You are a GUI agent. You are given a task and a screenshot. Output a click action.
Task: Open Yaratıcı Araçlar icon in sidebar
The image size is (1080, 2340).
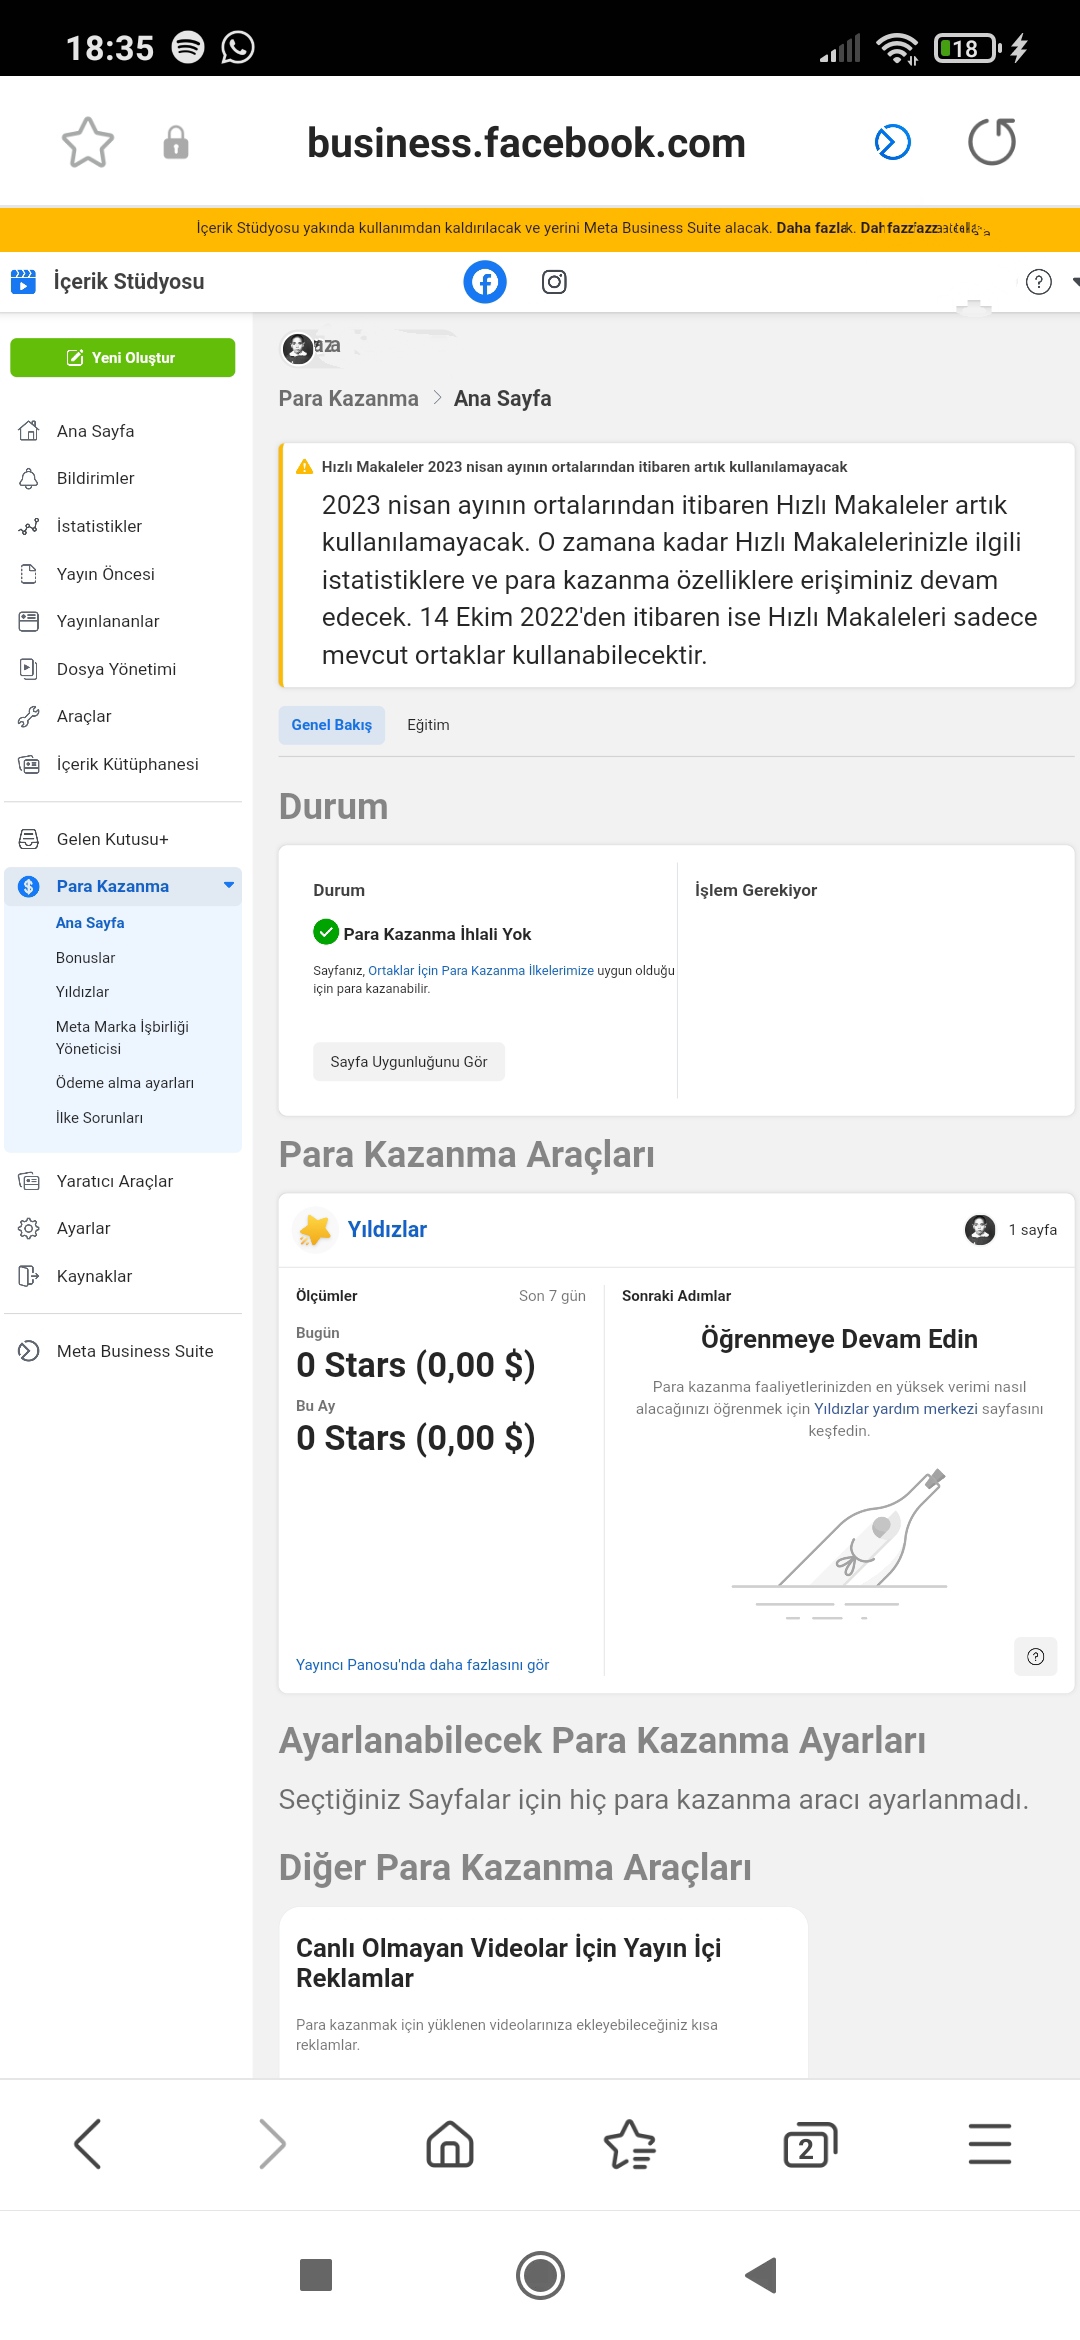pos(29,1181)
